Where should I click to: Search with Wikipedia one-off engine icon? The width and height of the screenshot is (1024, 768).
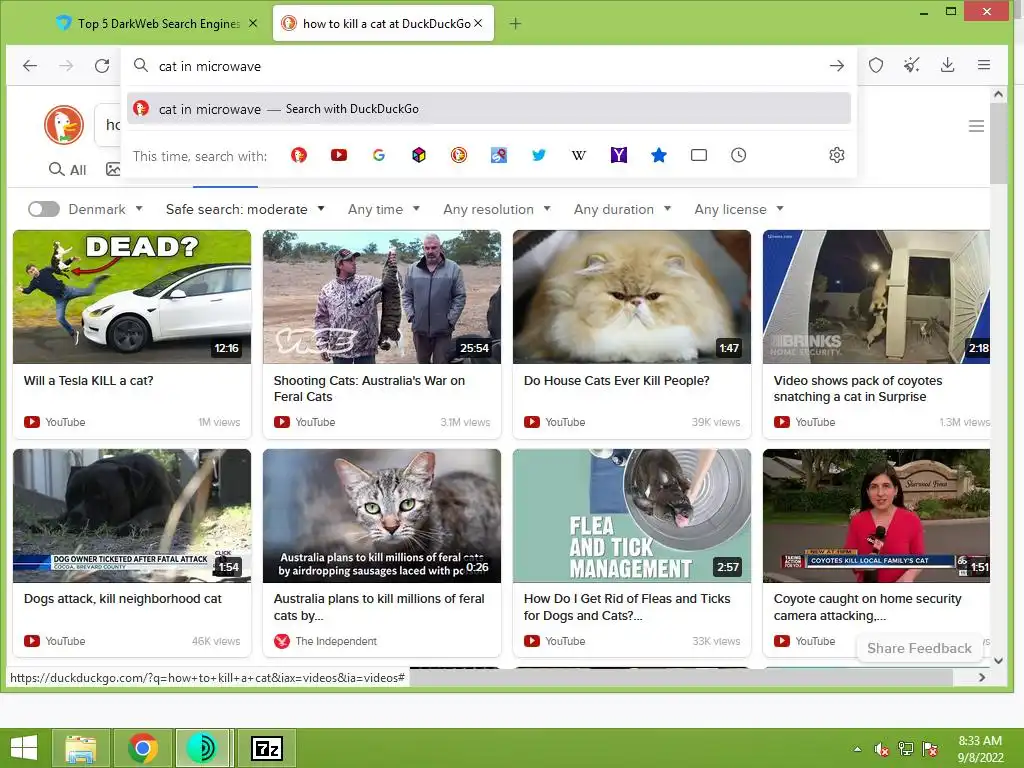pos(579,155)
